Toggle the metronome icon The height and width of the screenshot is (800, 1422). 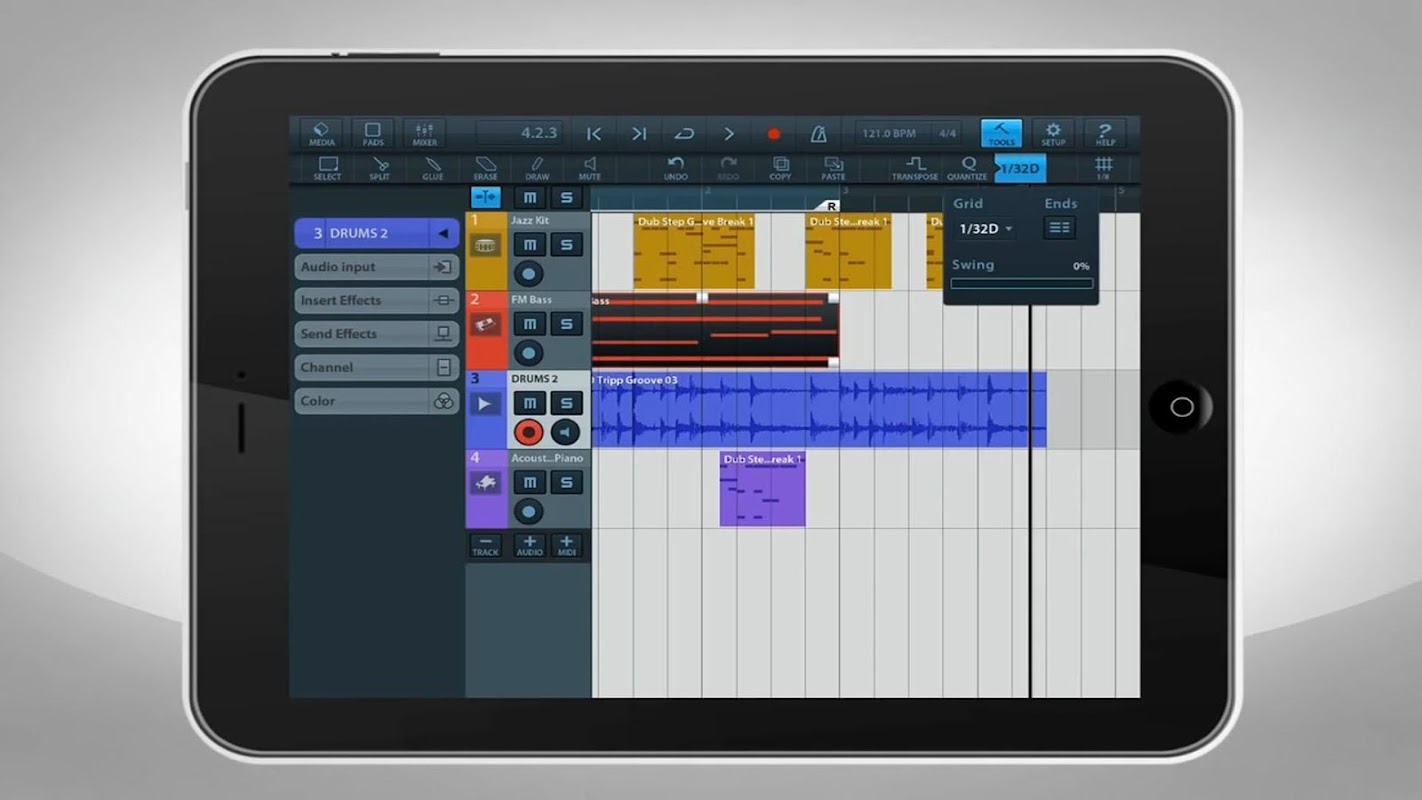(818, 134)
